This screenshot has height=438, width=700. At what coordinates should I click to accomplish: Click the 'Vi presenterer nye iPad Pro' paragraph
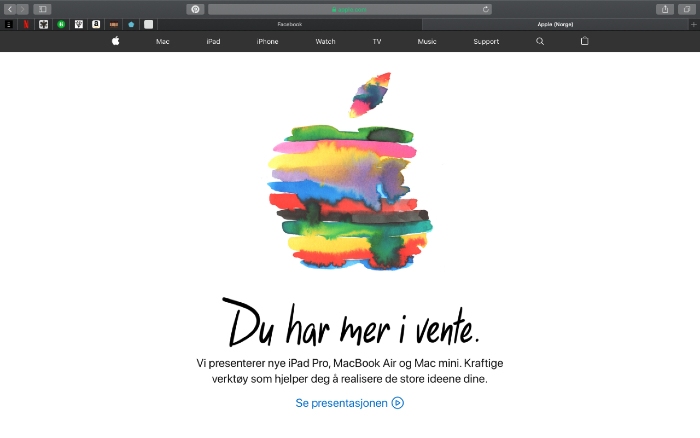pos(350,371)
